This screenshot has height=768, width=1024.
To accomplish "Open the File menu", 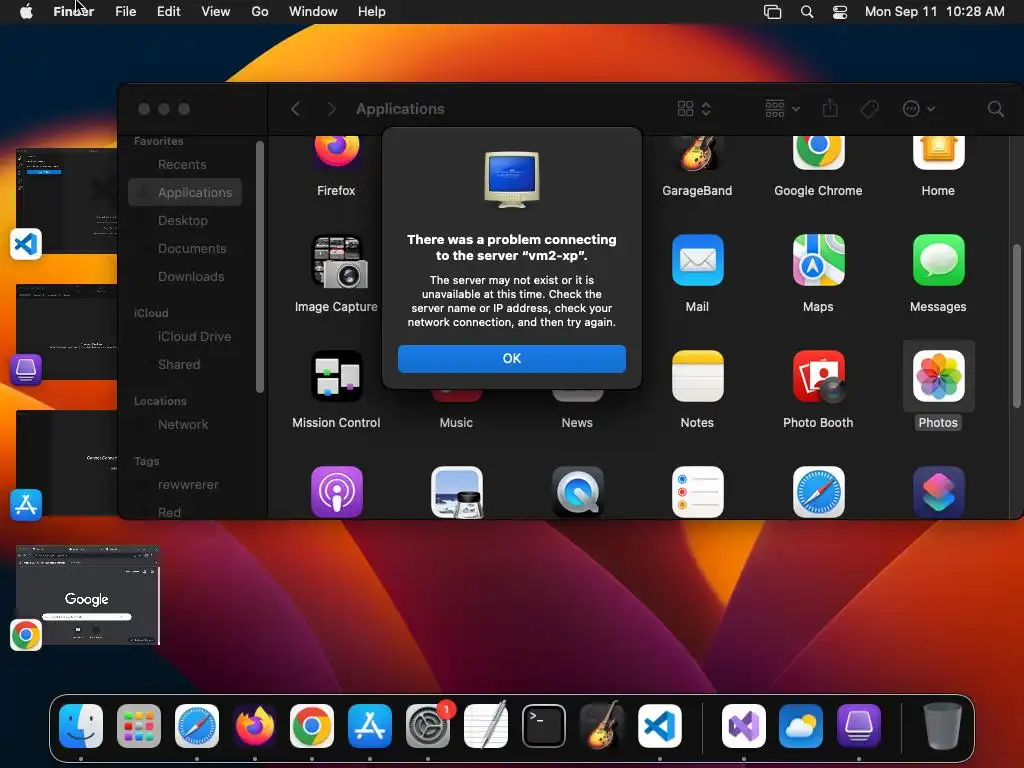I will click(125, 12).
